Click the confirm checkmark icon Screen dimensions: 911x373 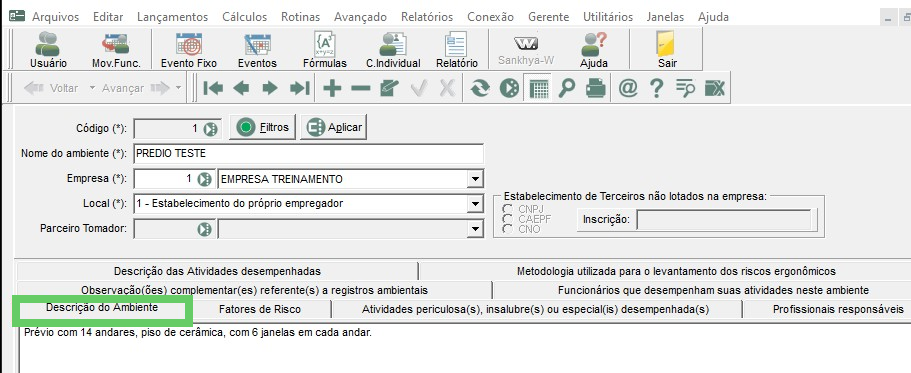pos(418,88)
